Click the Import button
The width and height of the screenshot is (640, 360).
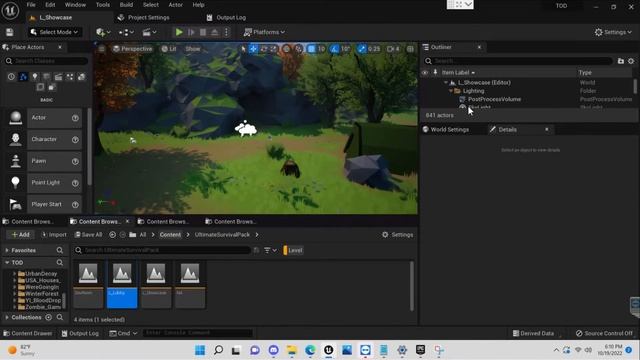[54, 235]
